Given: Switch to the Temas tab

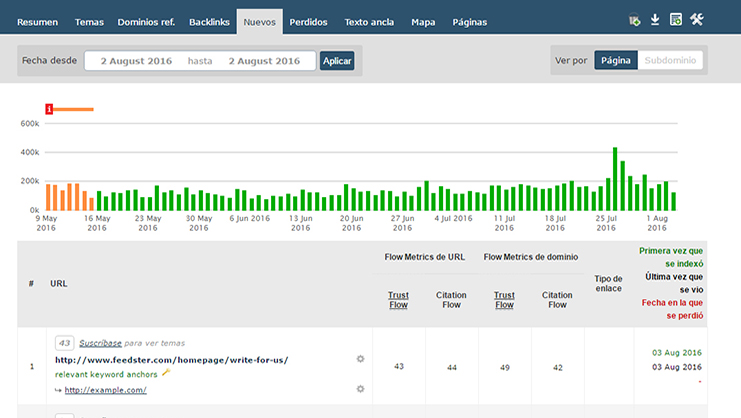Looking at the screenshot, I should coord(89,22).
